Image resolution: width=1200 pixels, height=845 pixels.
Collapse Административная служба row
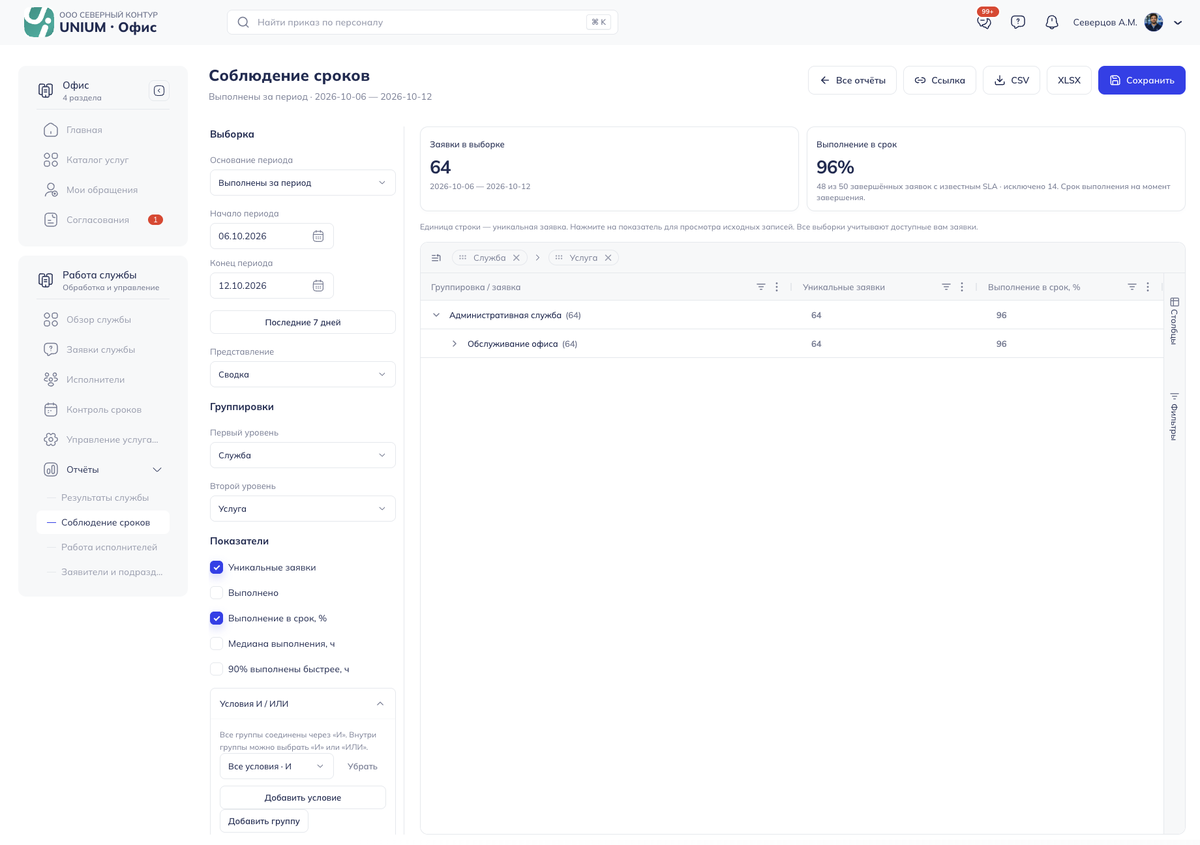point(436,315)
